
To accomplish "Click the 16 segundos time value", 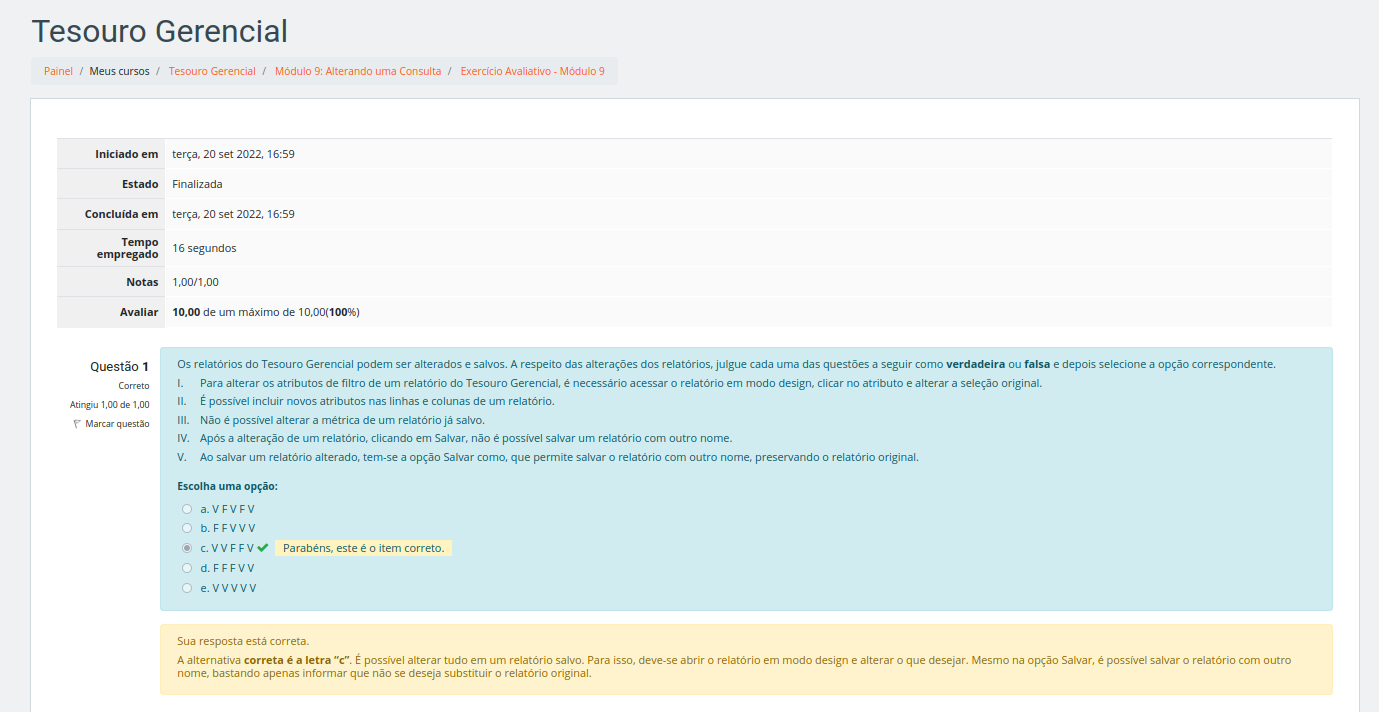I will click(204, 248).
